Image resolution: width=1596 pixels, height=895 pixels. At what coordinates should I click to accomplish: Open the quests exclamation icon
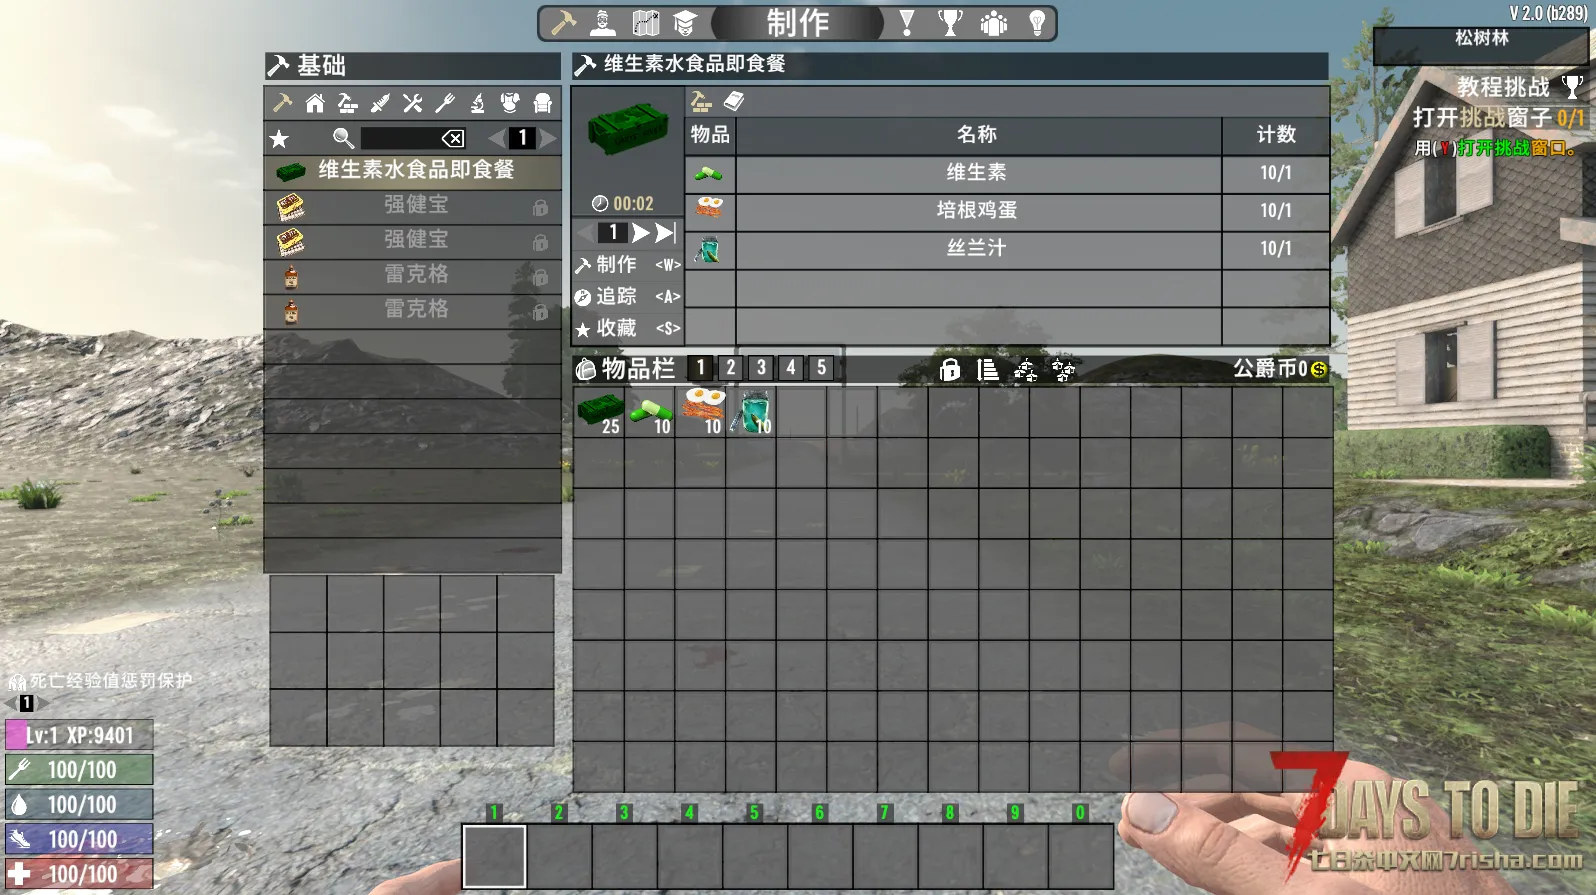(907, 23)
